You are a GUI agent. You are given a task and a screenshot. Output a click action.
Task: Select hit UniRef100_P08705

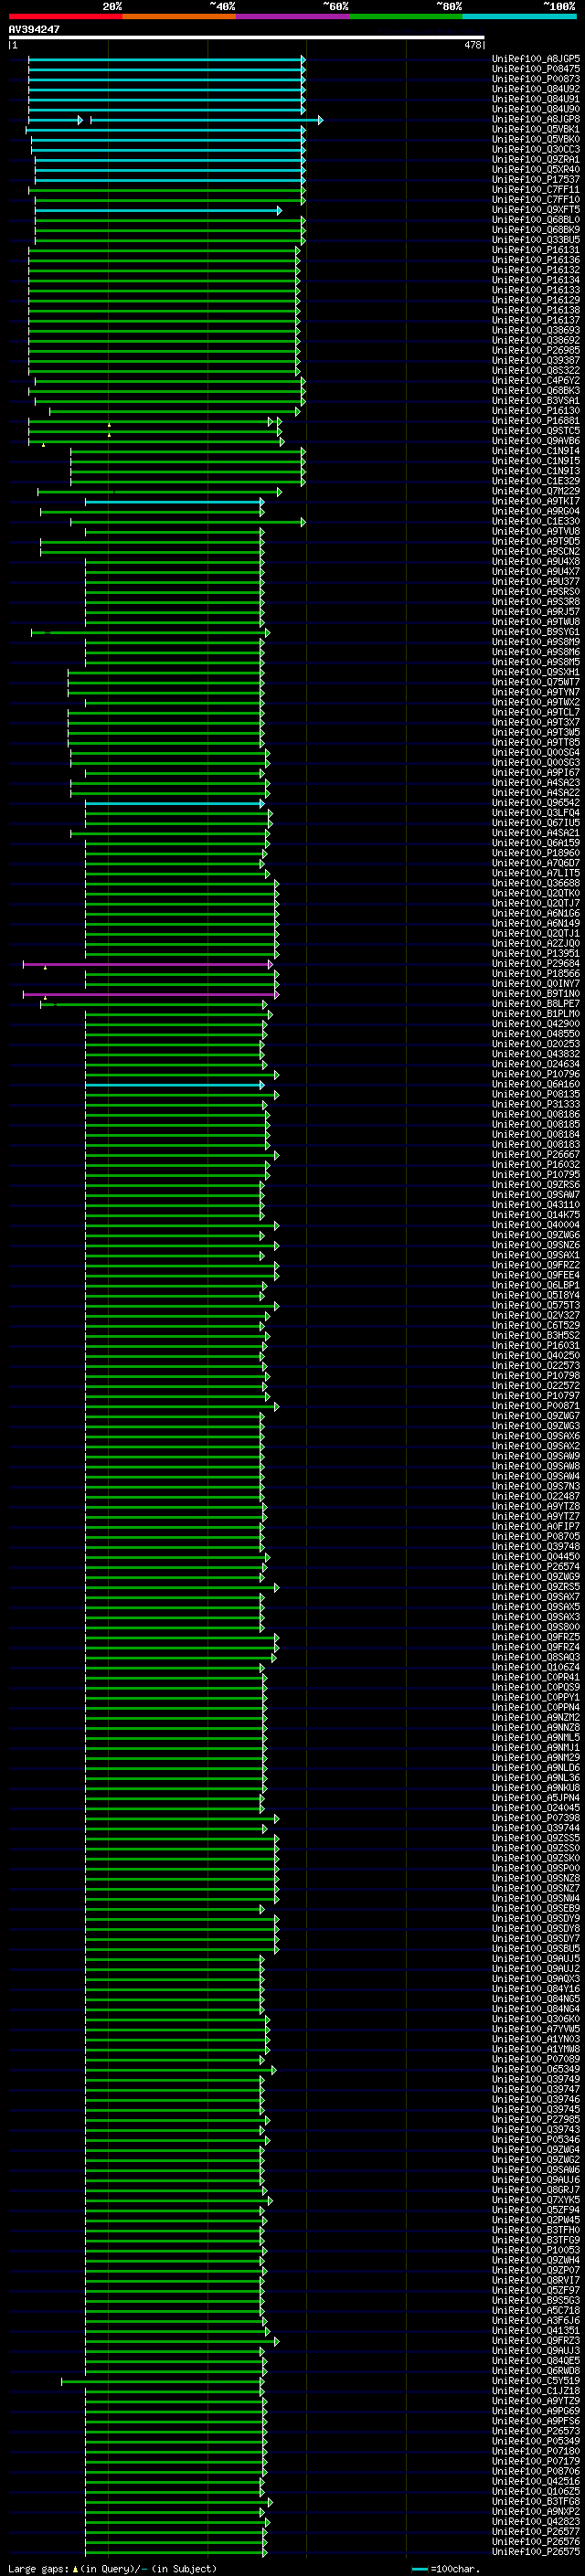(536, 1536)
